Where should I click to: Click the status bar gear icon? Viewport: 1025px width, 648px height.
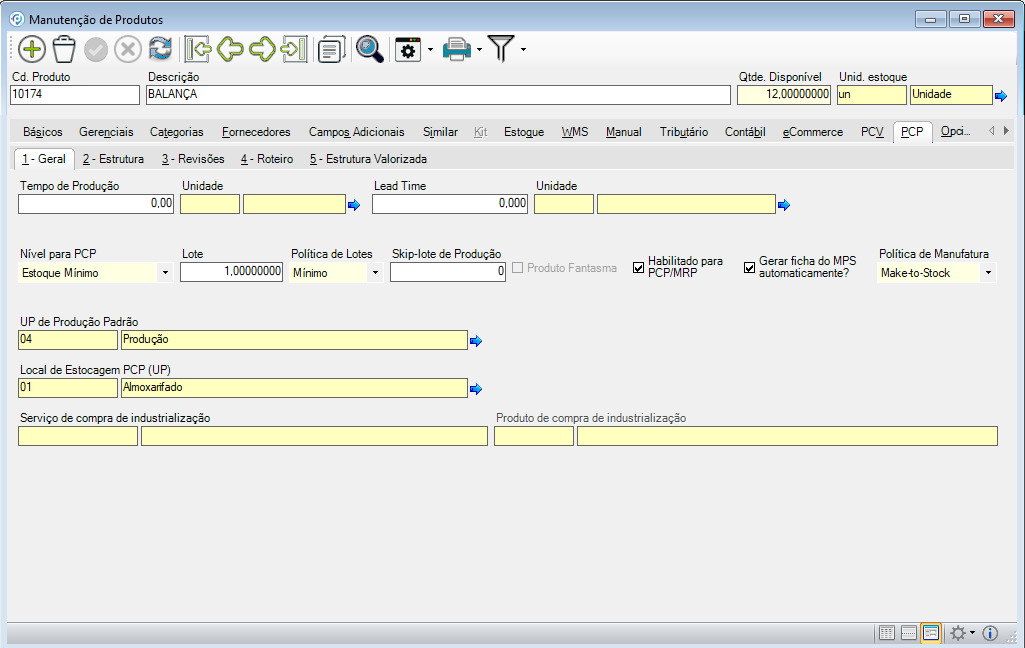pos(958,633)
